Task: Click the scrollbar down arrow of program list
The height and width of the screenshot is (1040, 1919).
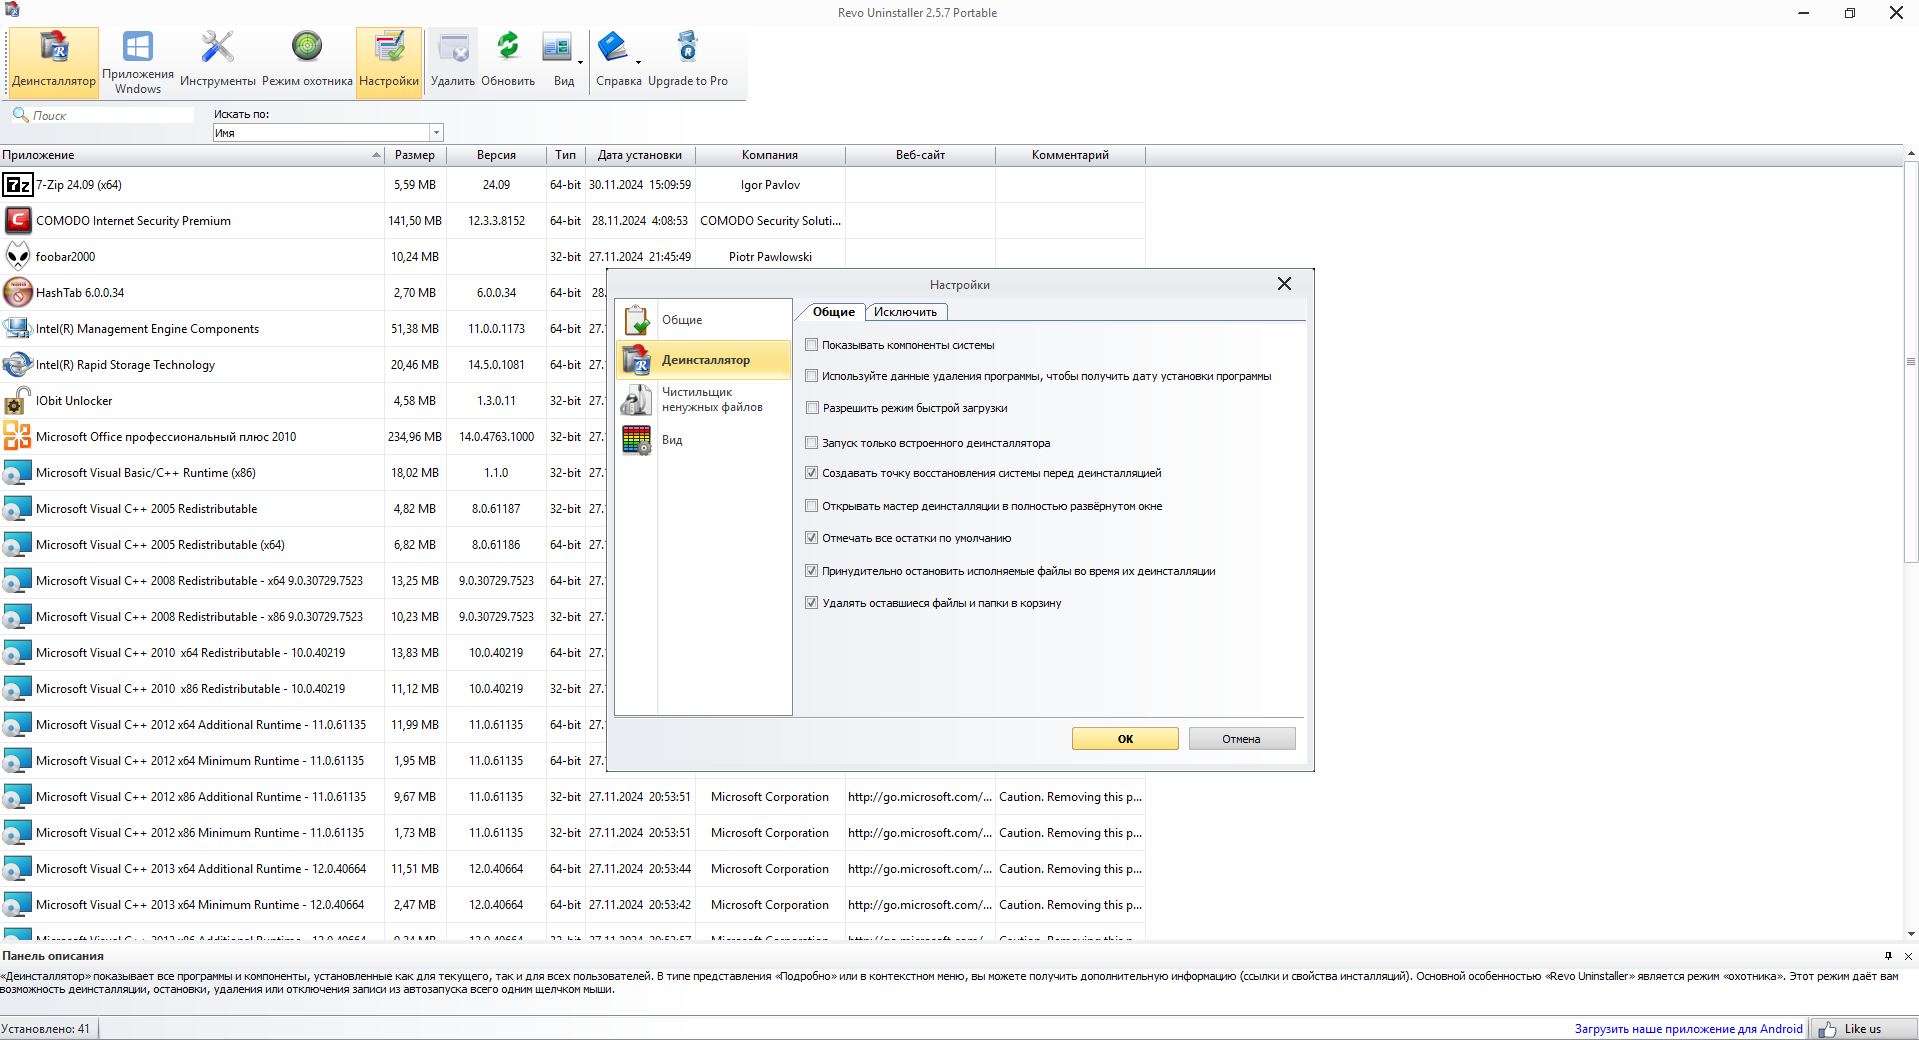Action: [x=1911, y=934]
